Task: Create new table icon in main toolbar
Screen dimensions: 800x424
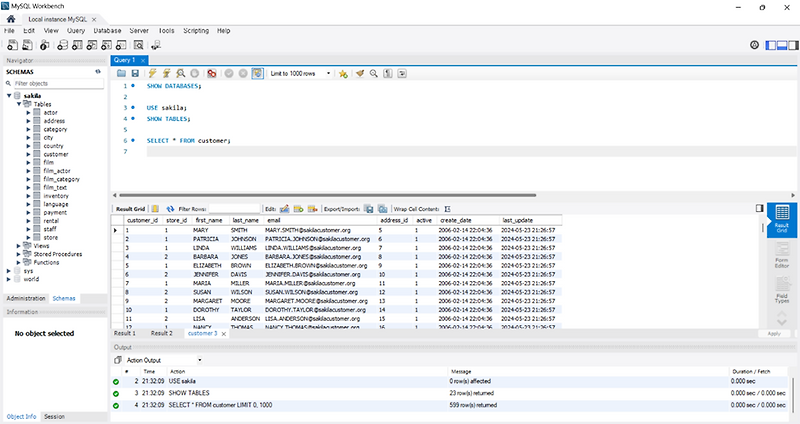Action: pyautogui.click(x=77, y=45)
